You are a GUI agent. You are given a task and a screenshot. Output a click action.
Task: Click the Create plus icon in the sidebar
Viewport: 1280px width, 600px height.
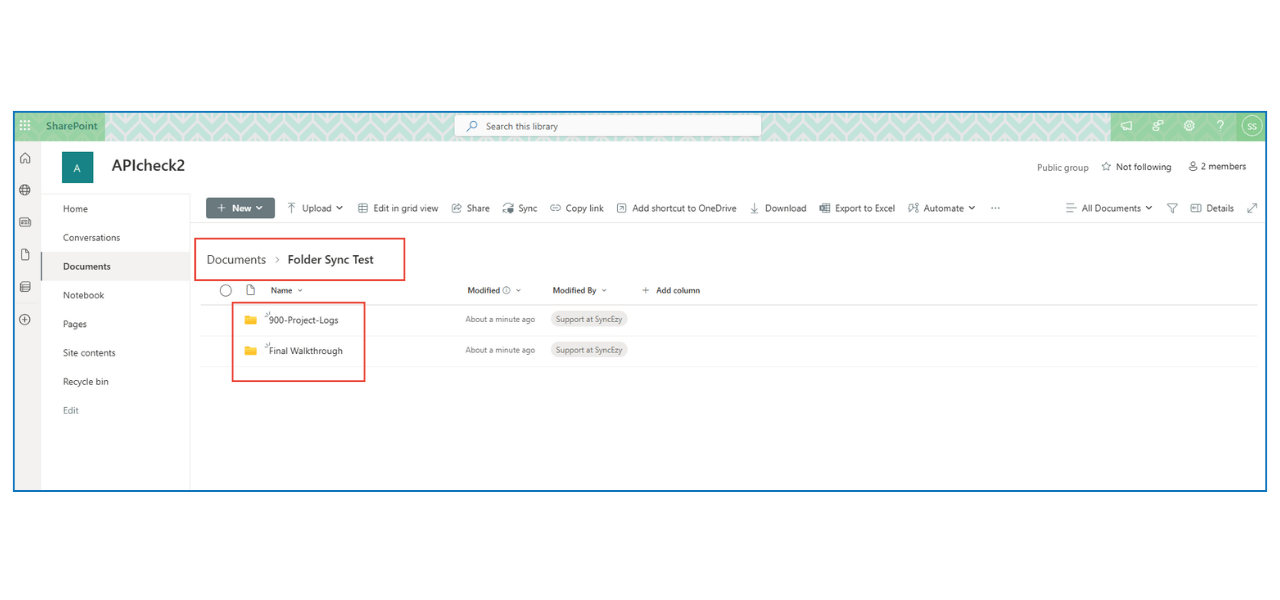point(24,319)
